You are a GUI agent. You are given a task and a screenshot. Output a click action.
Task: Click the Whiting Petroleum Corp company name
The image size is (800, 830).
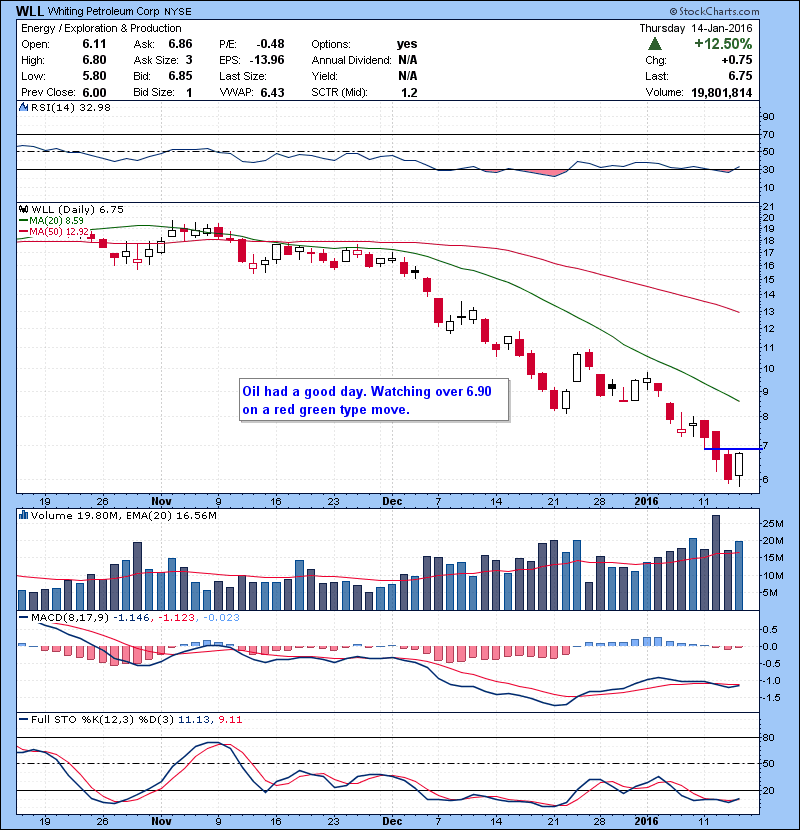pos(104,12)
